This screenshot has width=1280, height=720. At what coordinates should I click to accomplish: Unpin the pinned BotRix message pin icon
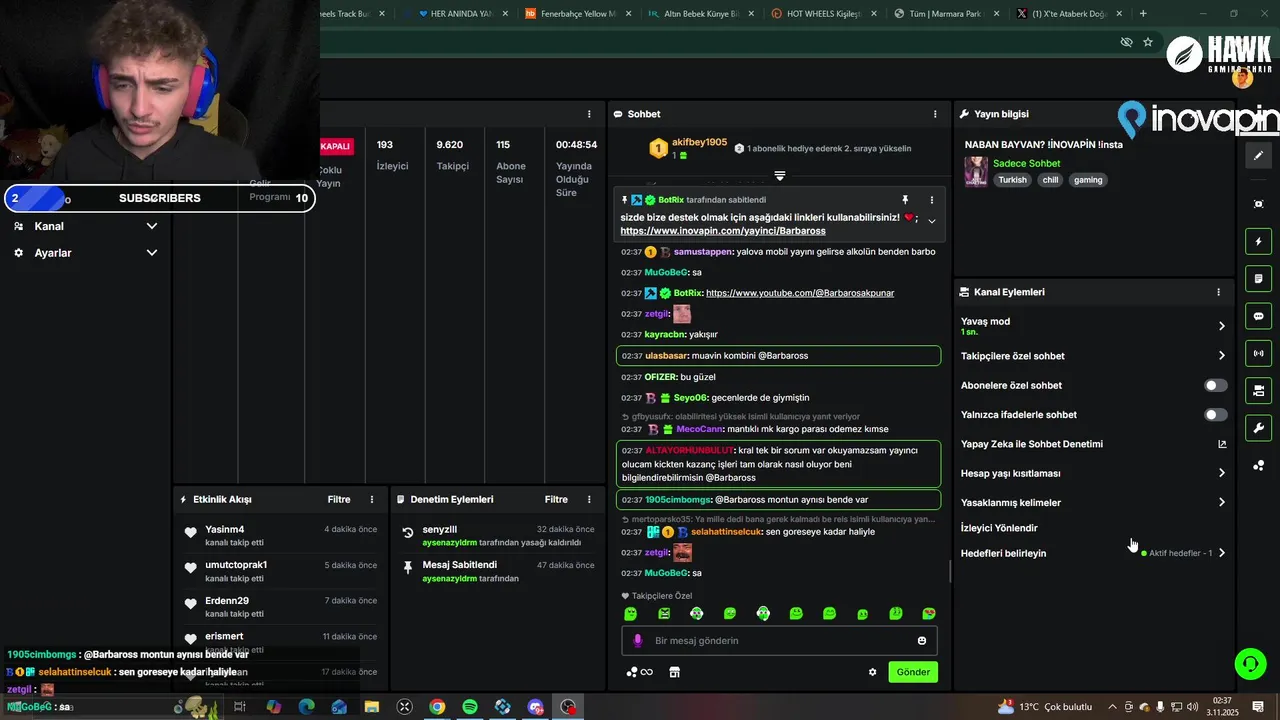click(905, 200)
